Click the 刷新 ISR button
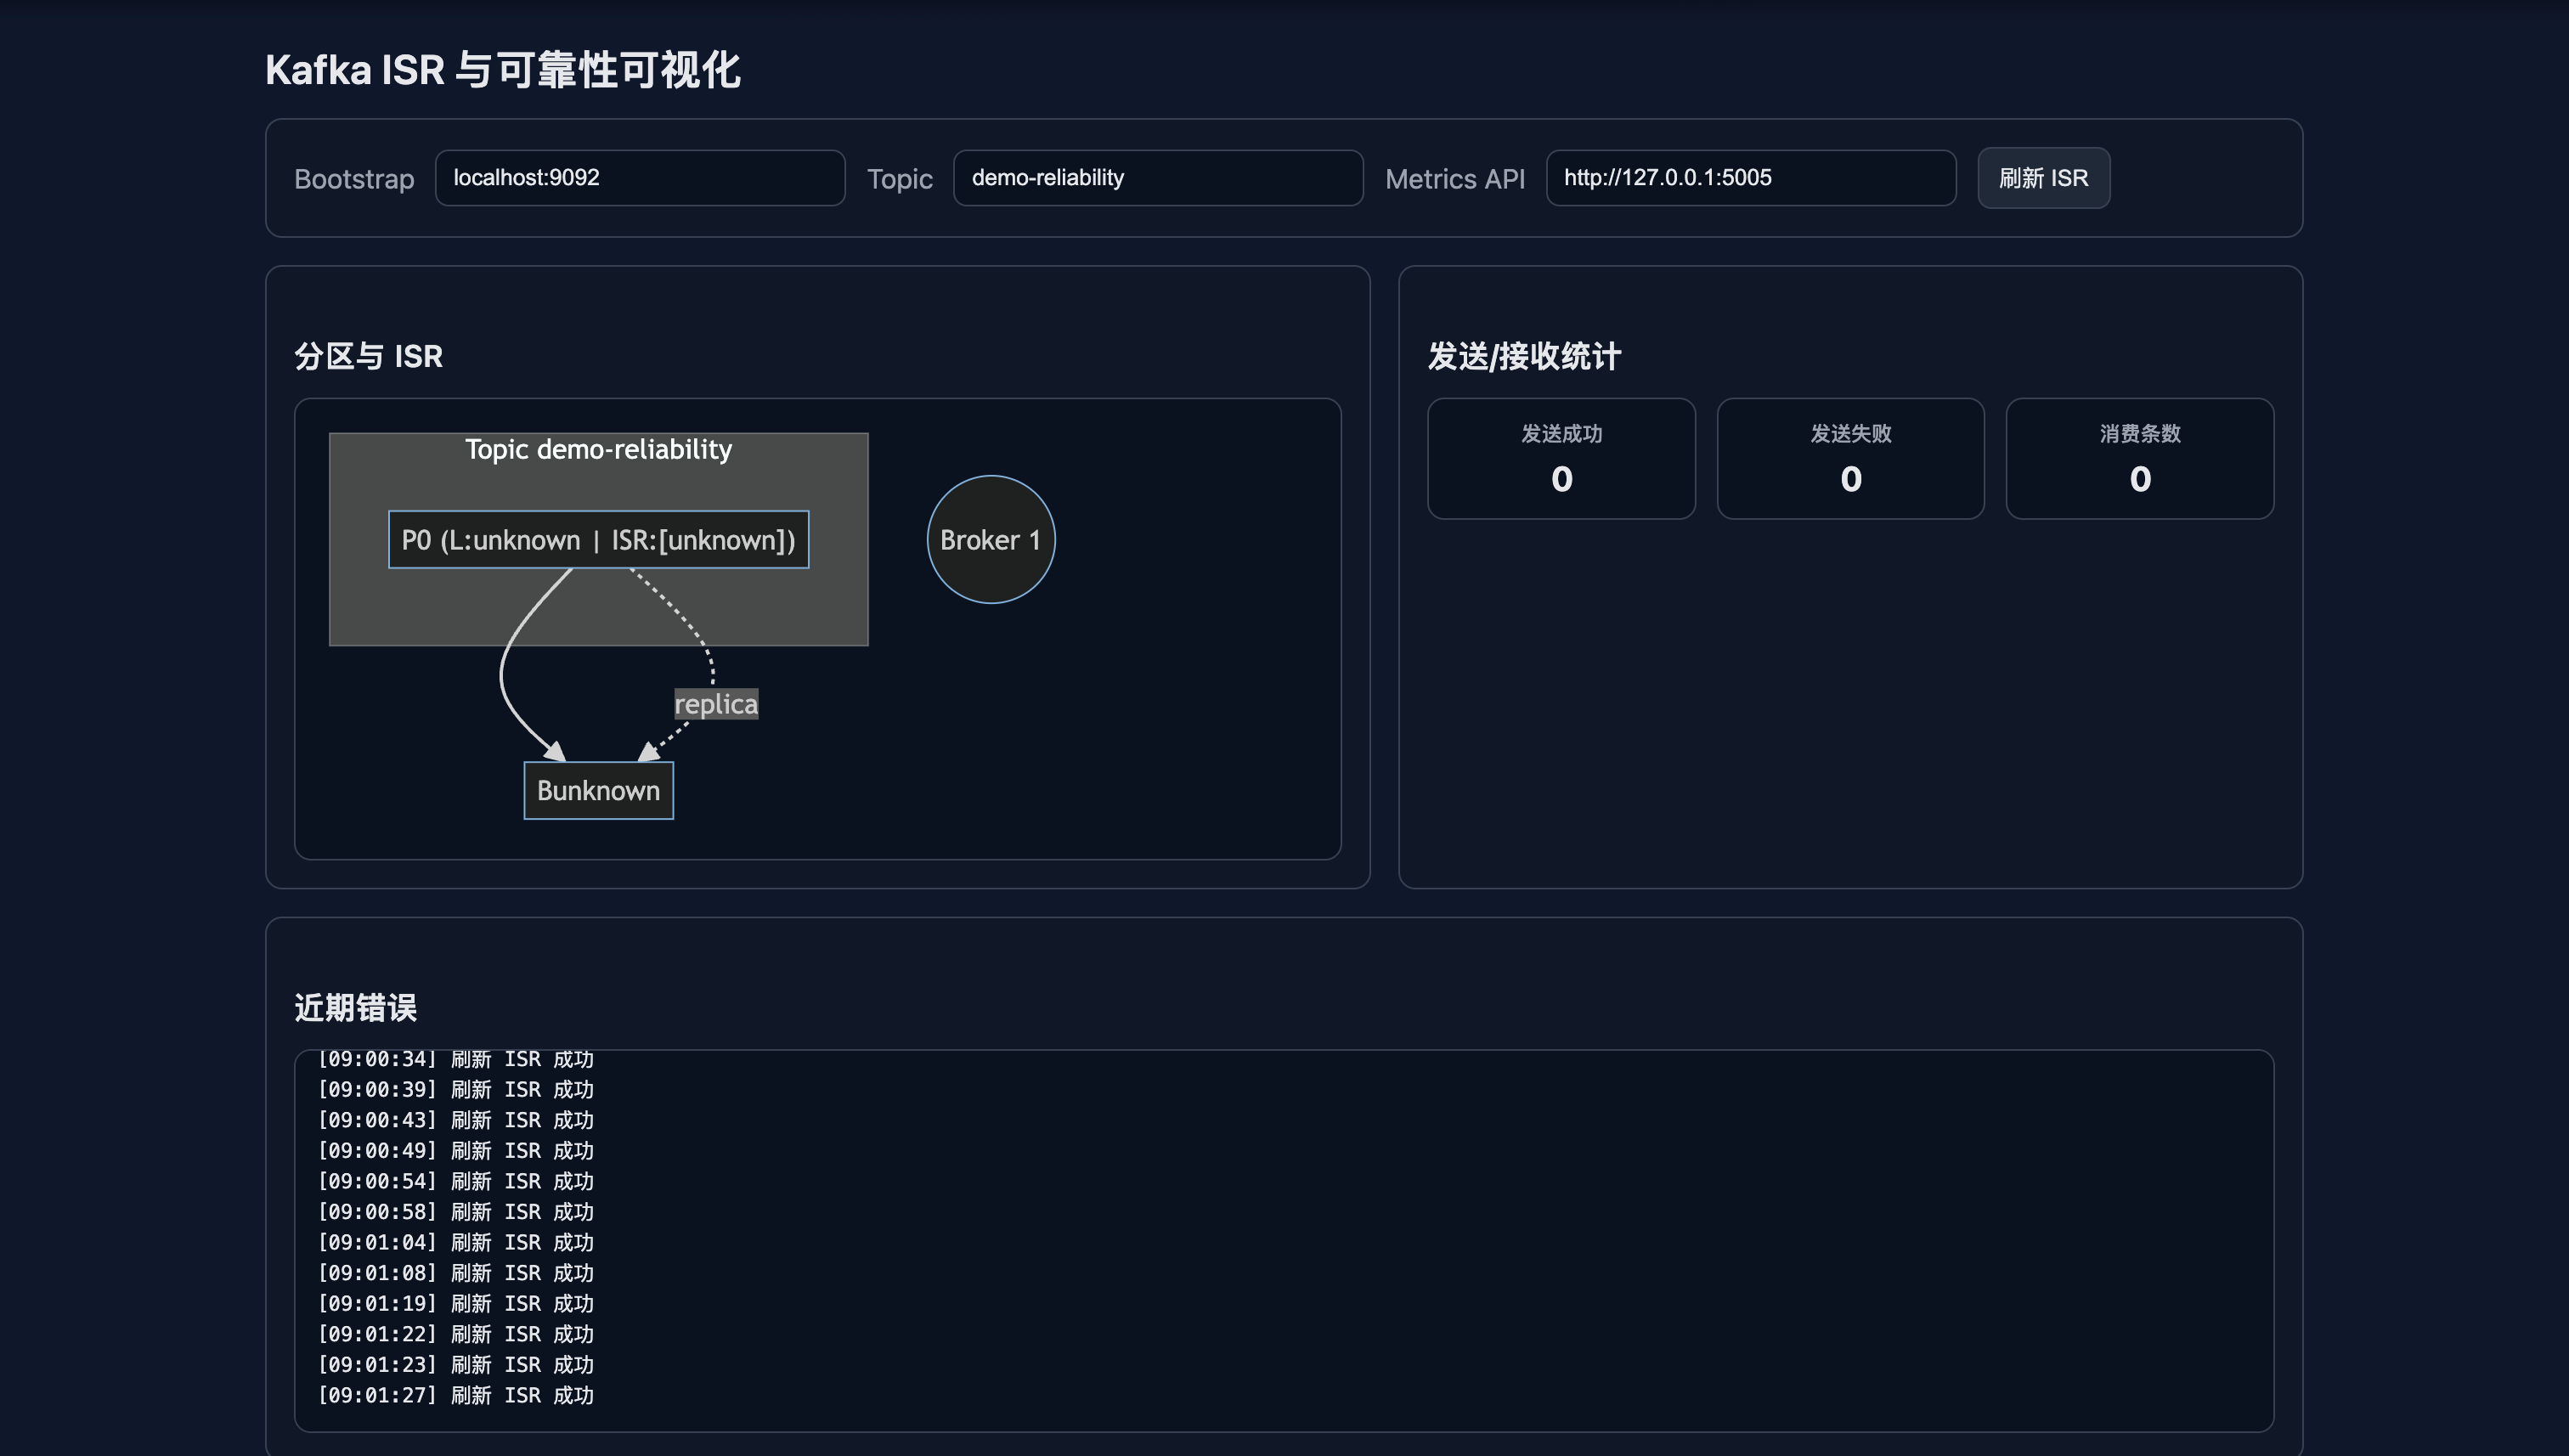Viewport: 2569px width, 1456px height. click(x=2042, y=178)
